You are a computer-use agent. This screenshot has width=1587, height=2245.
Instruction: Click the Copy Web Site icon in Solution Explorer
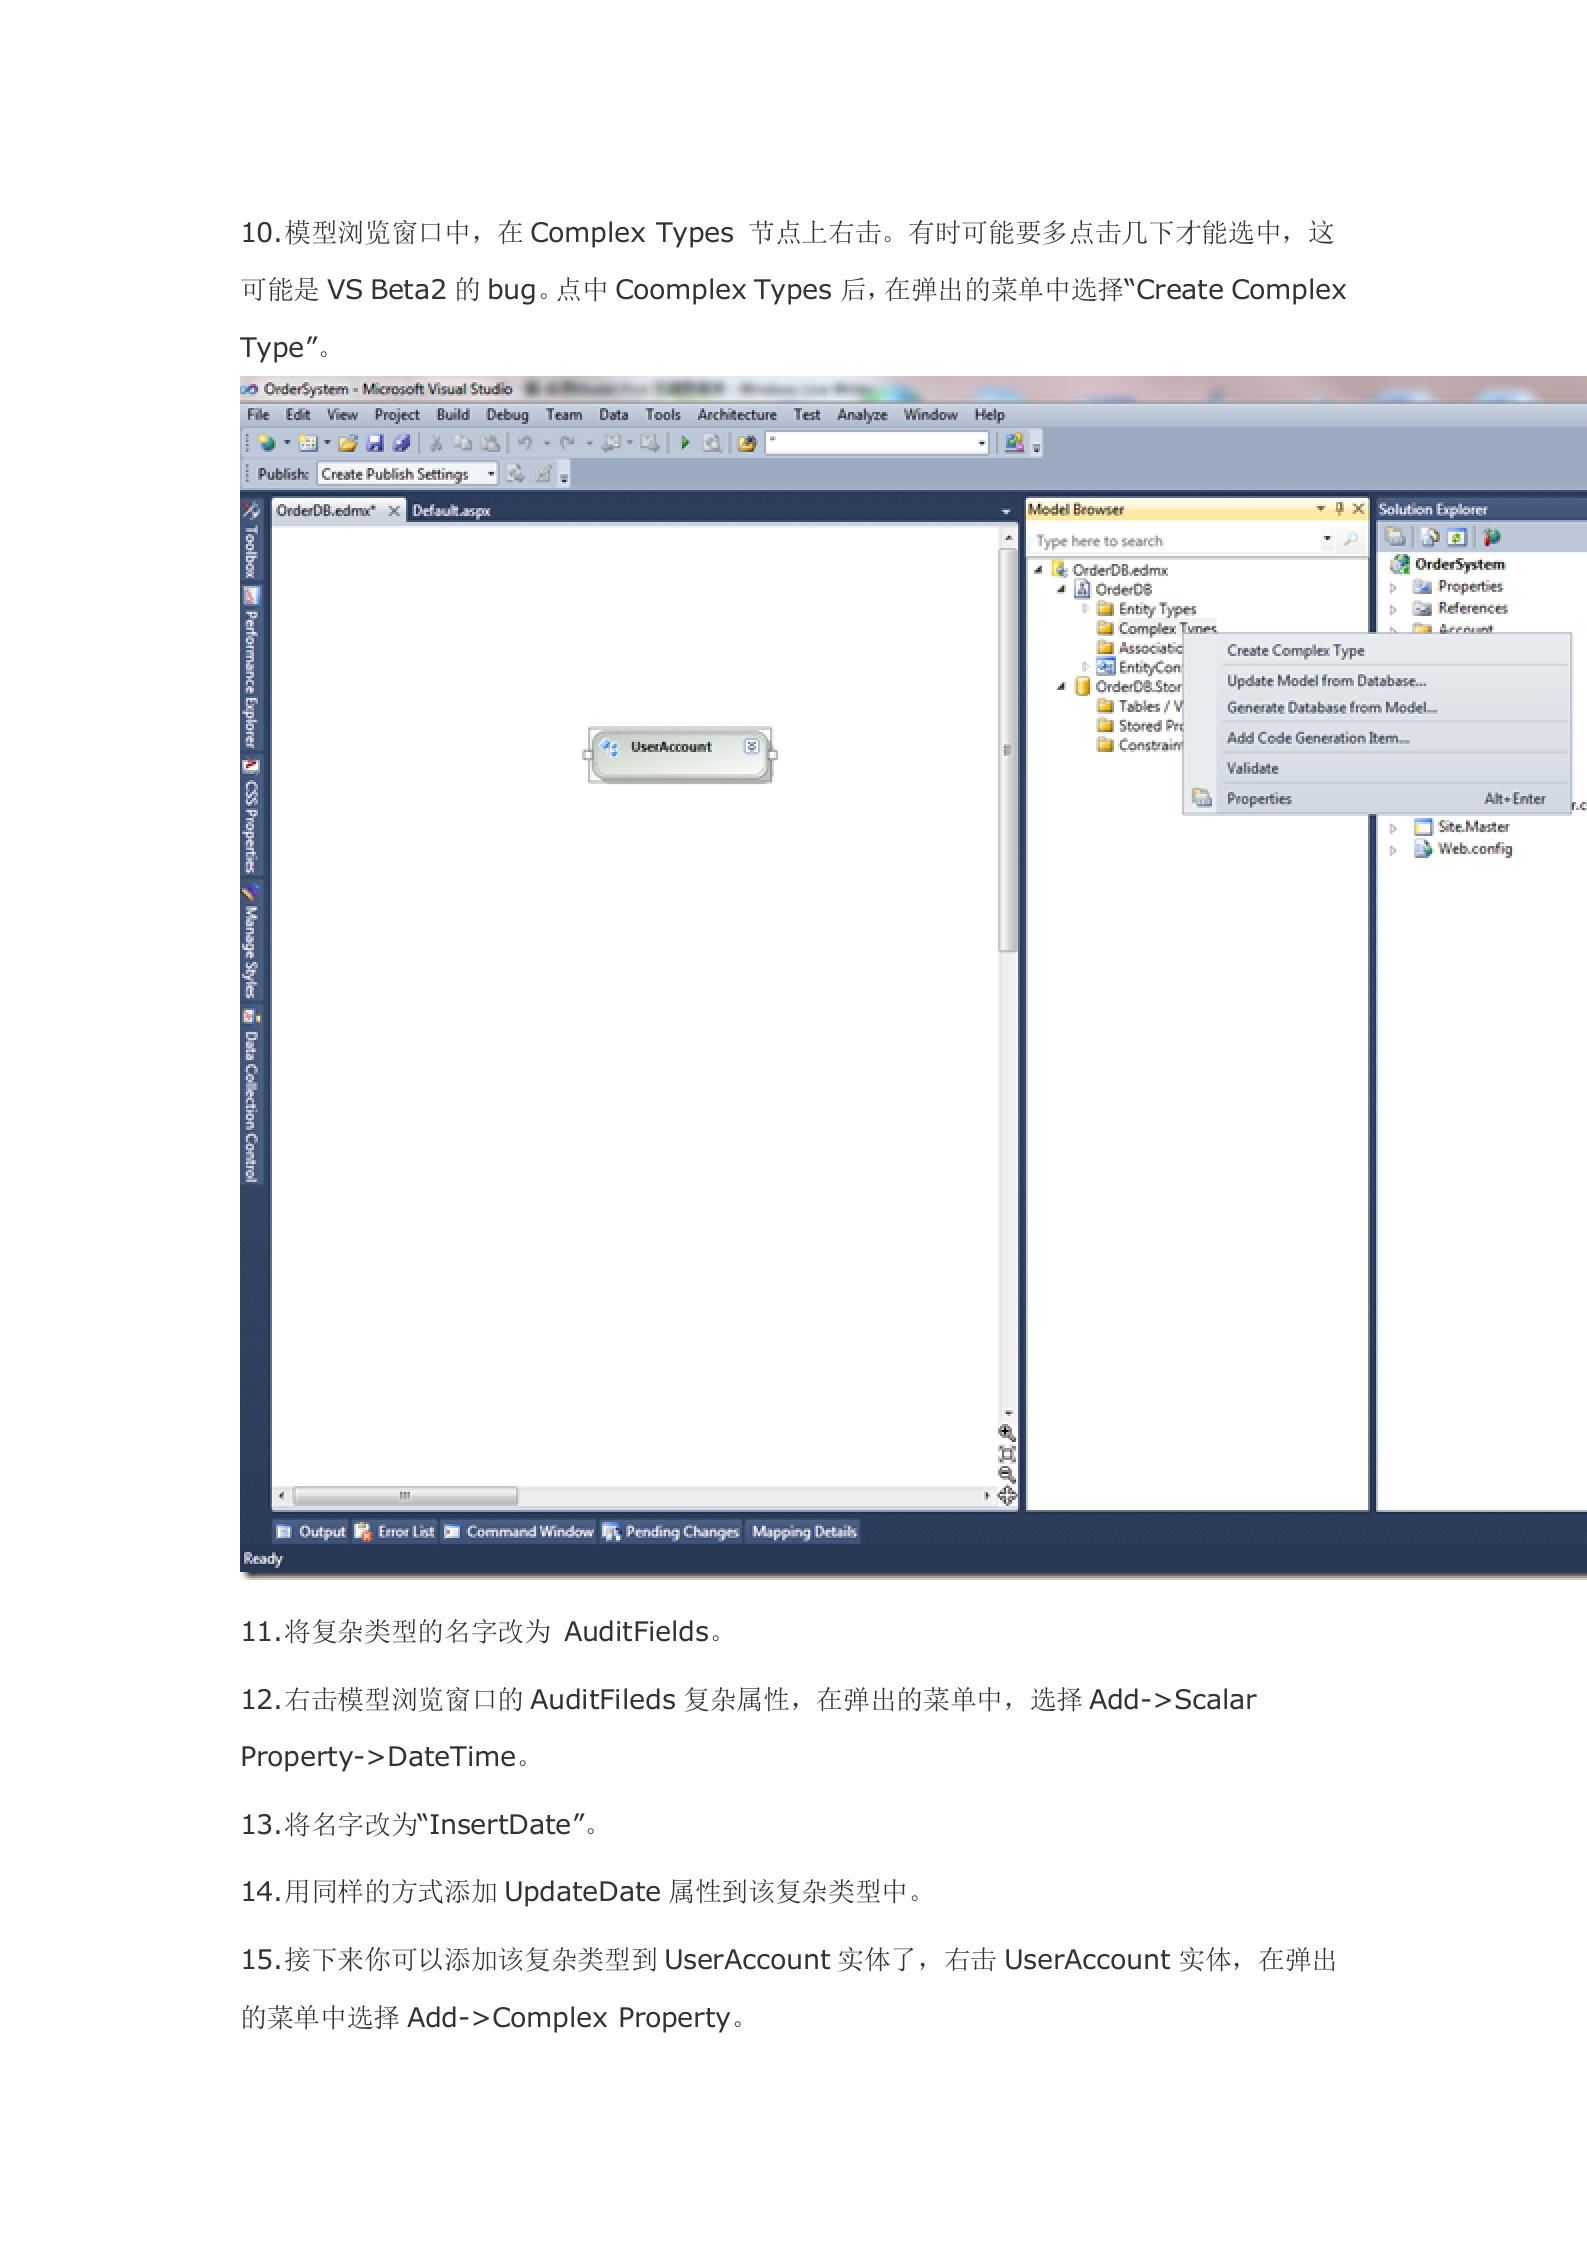(1492, 537)
